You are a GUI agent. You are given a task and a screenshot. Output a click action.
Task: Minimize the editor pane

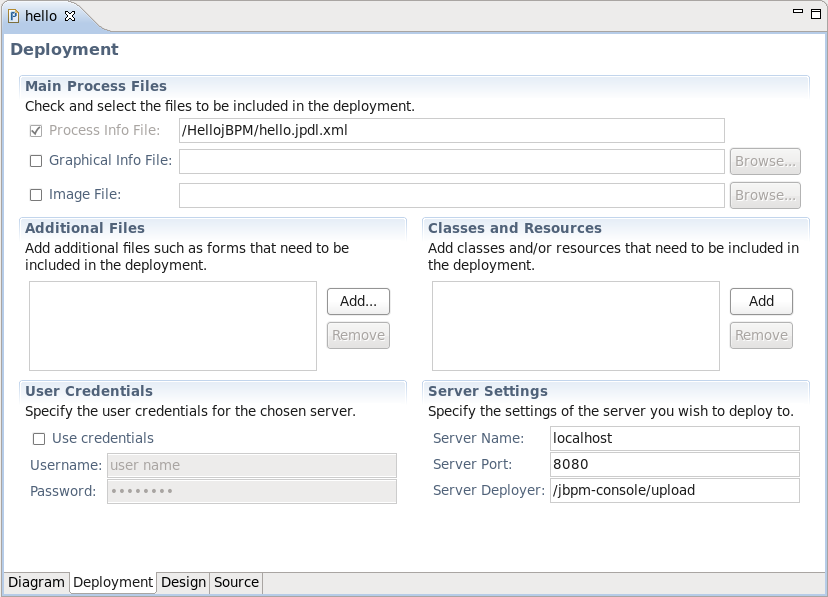pyautogui.click(x=798, y=11)
